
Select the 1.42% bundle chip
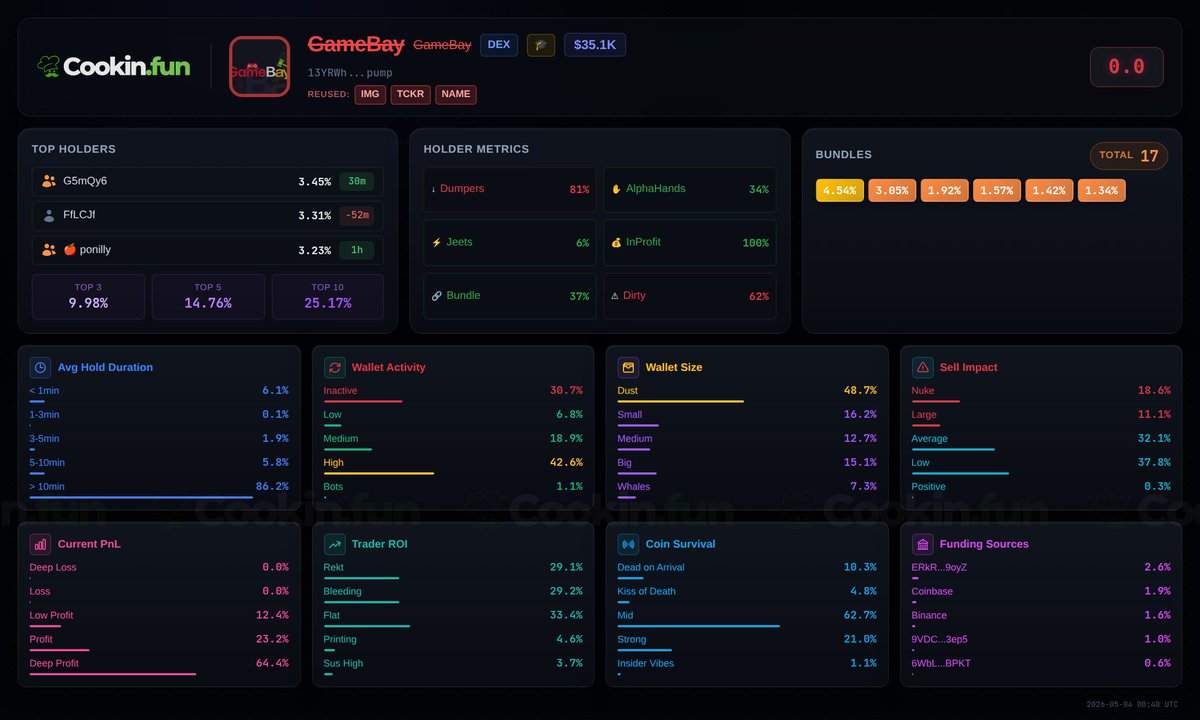(1049, 190)
